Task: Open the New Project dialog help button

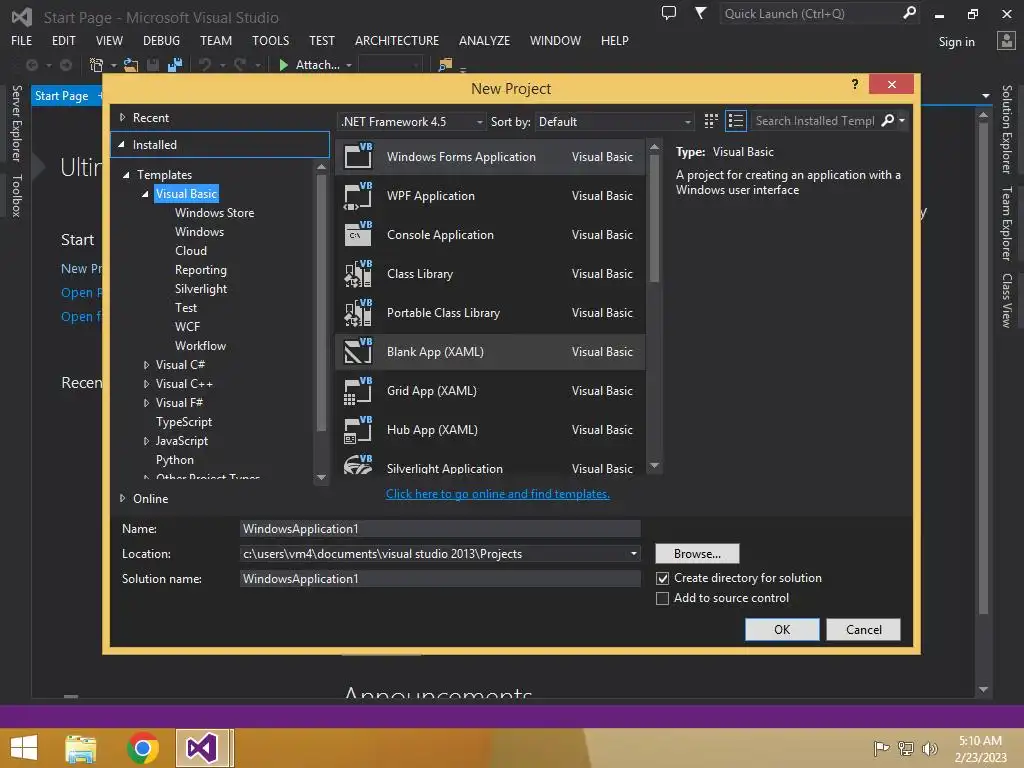Action: pos(855,84)
